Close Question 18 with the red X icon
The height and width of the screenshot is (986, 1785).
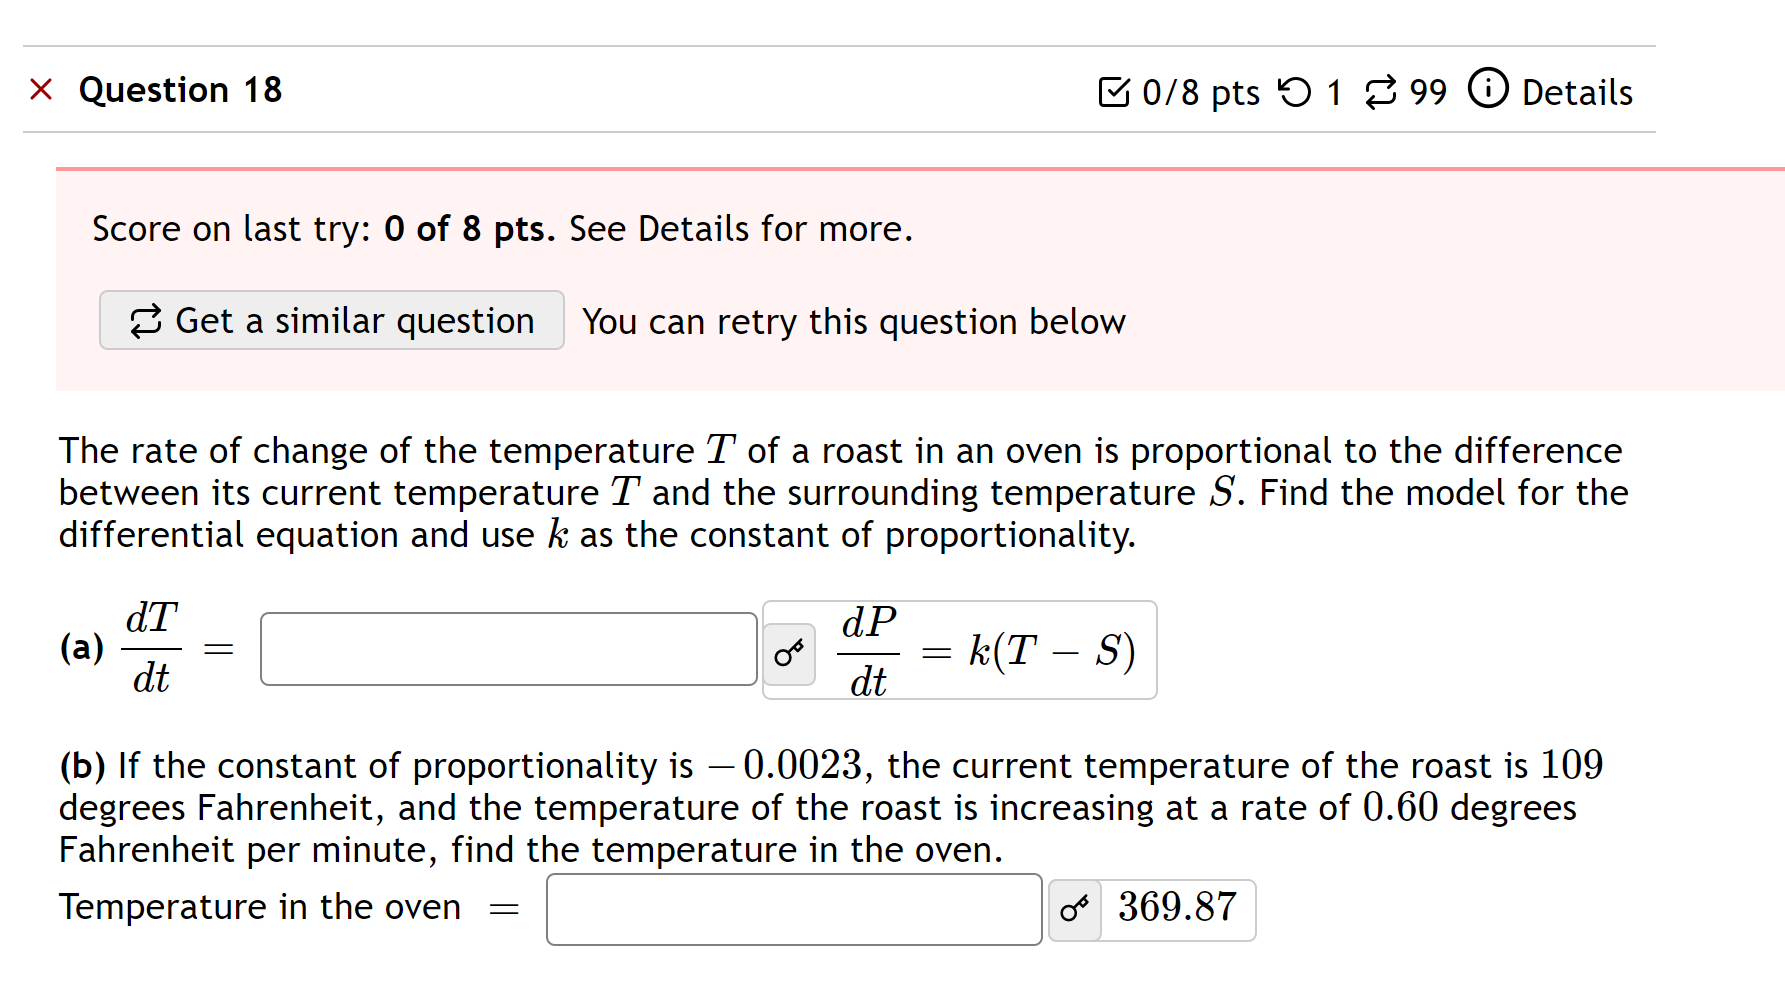pyautogui.click(x=40, y=89)
